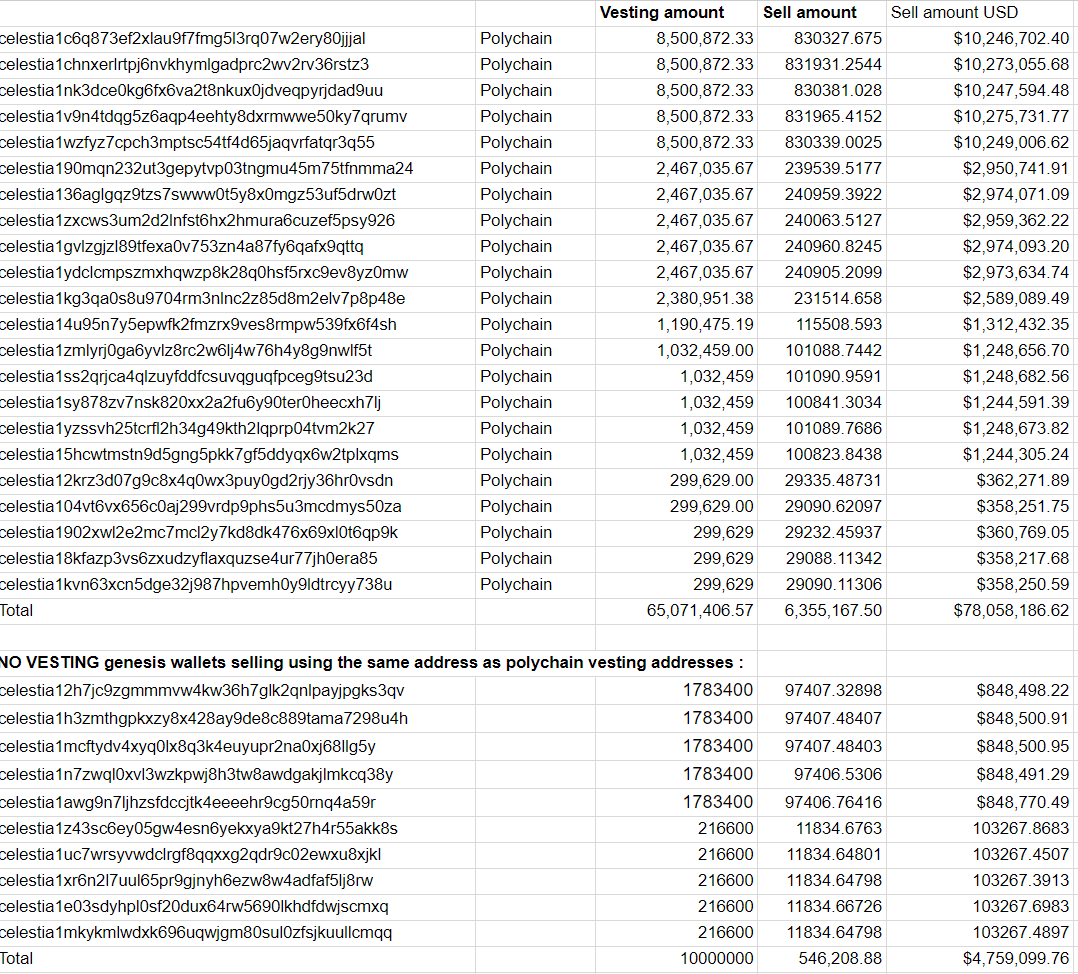Image resolution: width=1078 pixels, height=974 pixels.
Task: Select USD cell $848,498.22
Action: point(1022,691)
